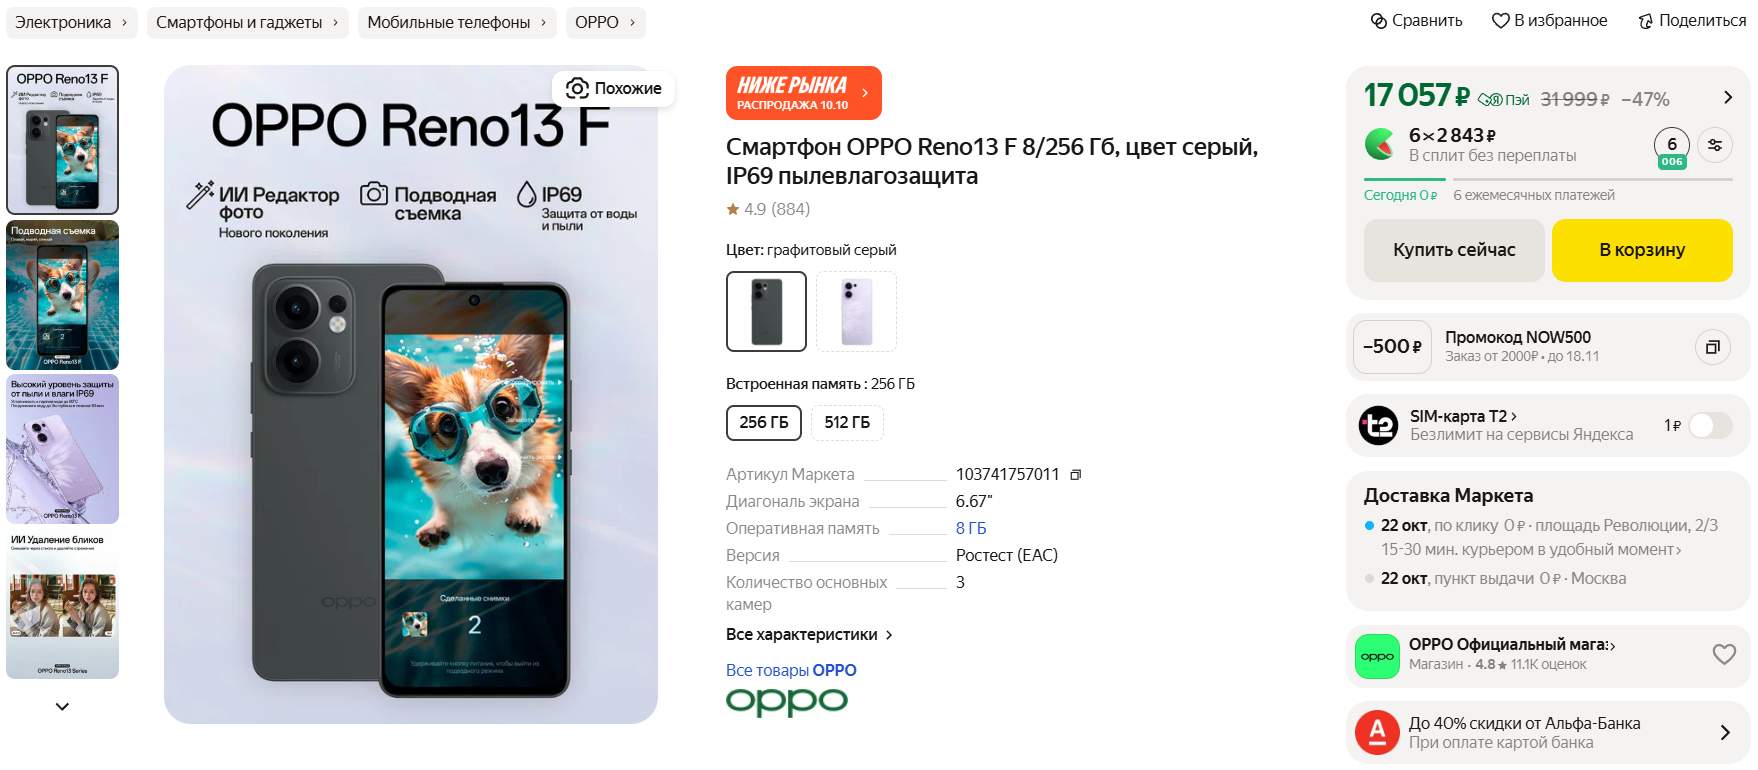Copy the Market article number
Image resolution: width=1758 pixels, height=770 pixels.
[1076, 475]
